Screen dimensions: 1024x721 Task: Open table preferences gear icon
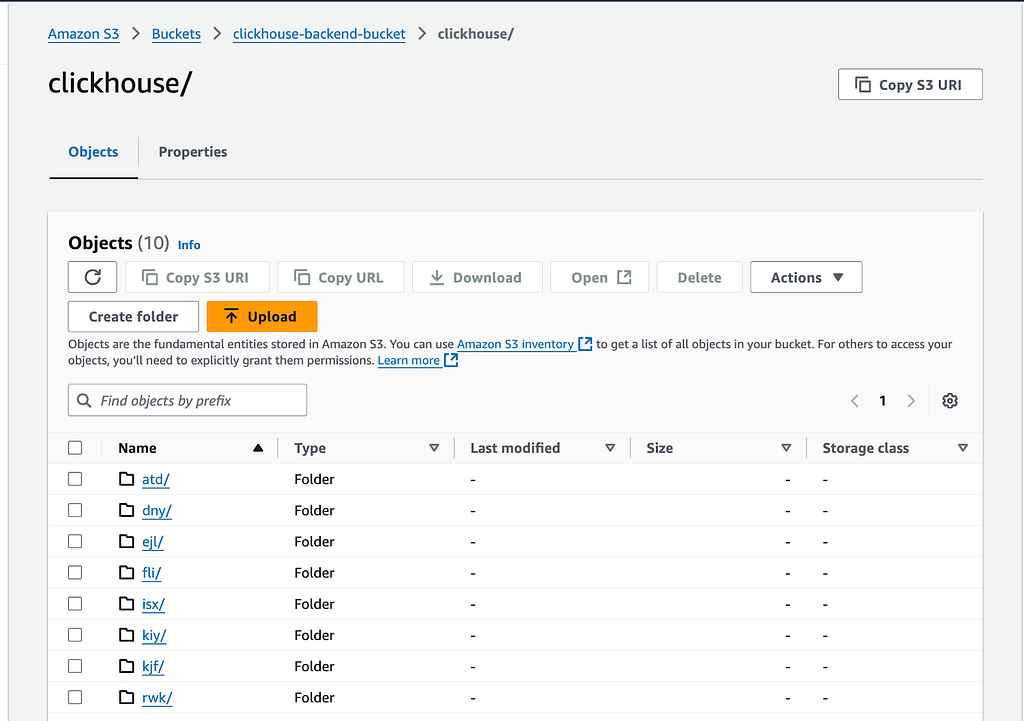pos(950,400)
